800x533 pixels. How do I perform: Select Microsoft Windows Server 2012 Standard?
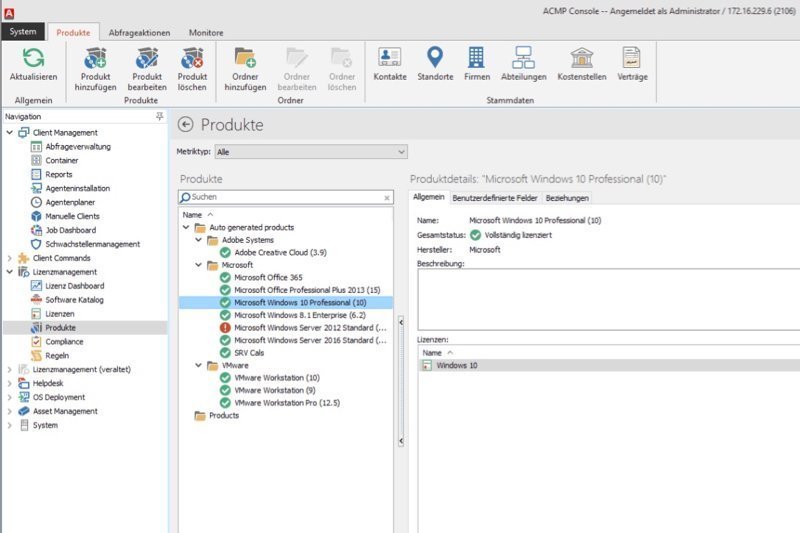310,327
